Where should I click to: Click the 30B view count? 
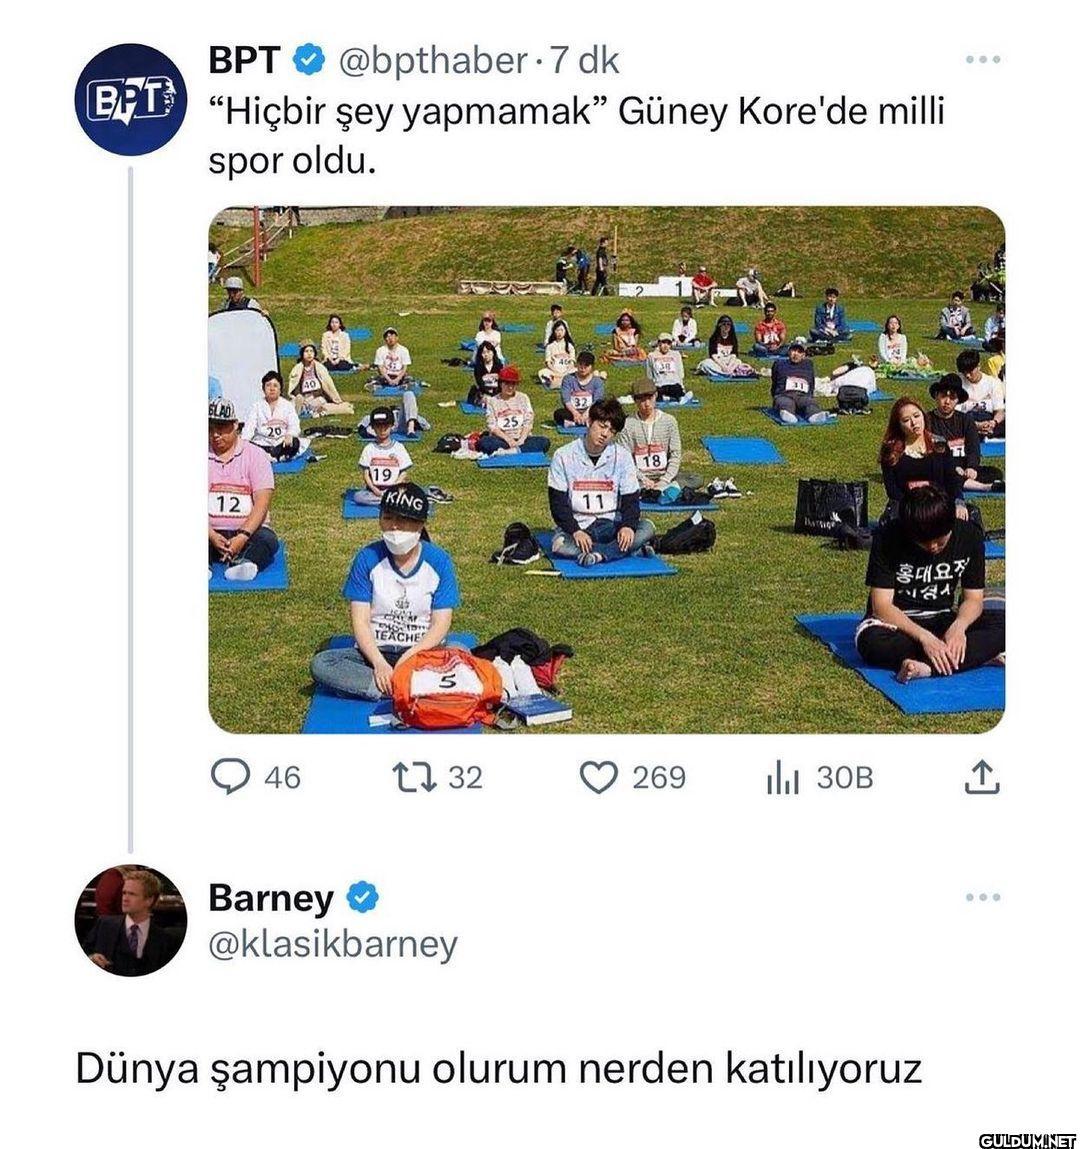[845, 777]
